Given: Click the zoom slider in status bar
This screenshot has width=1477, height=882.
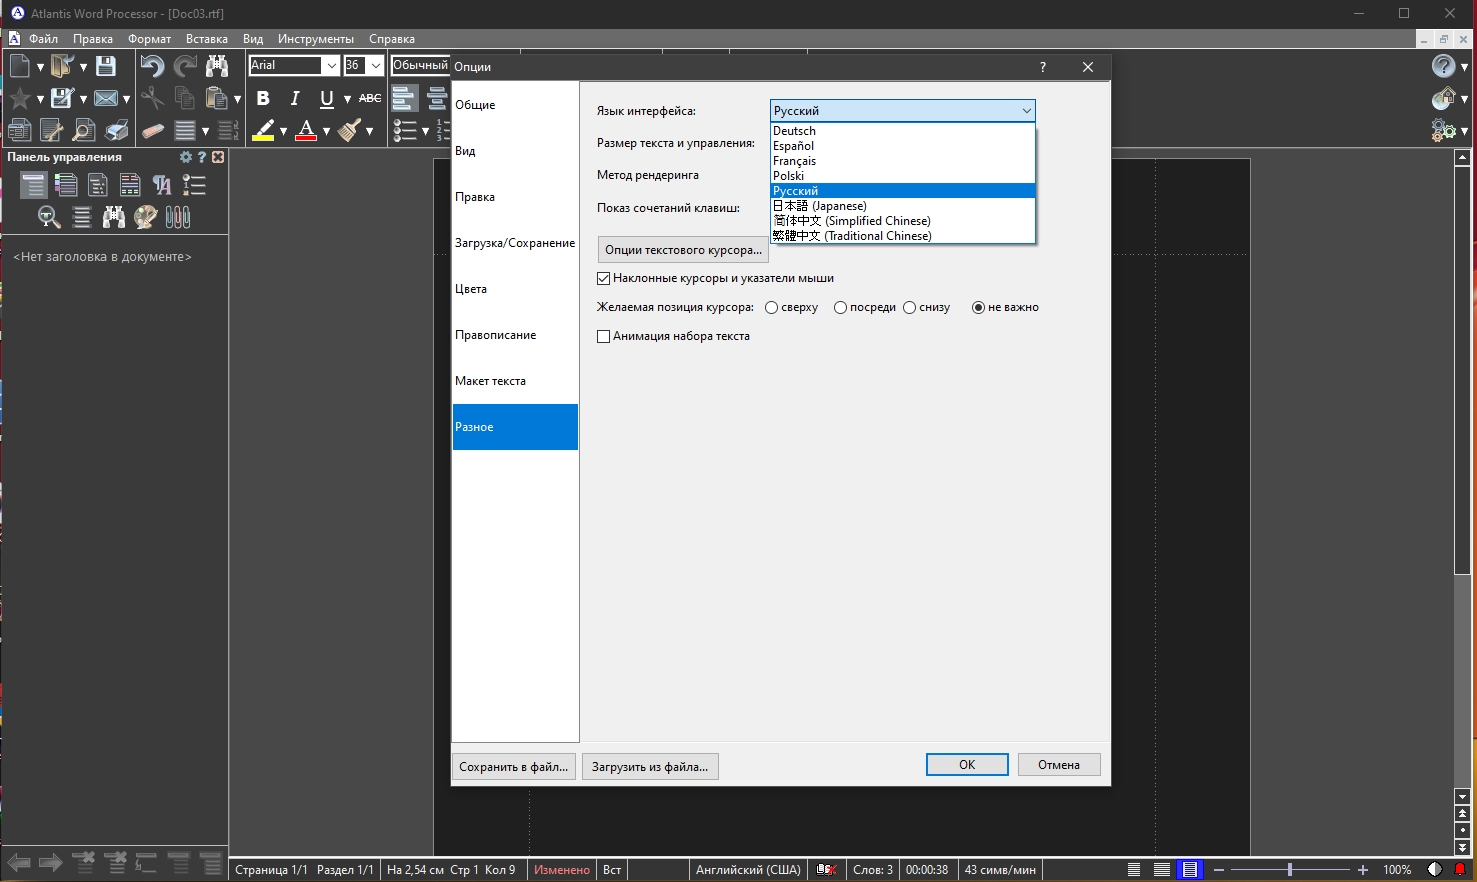Looking at the screenshot, I should tap(1289, 870).
